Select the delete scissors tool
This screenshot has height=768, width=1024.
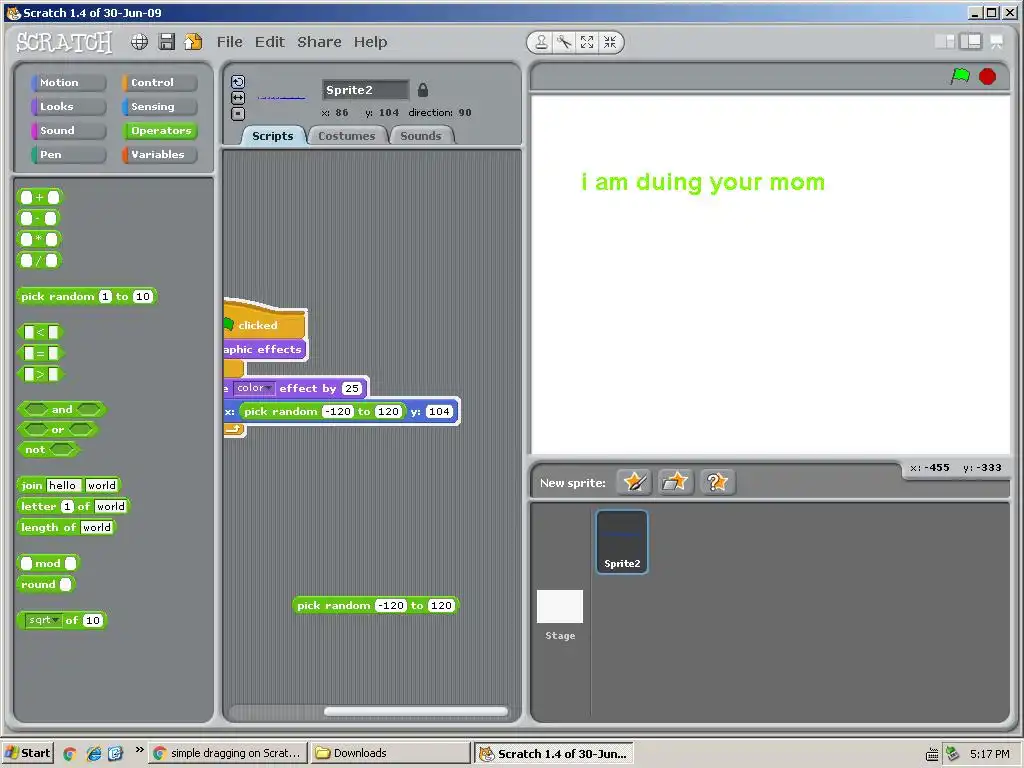pyautogui.click(x=564, y=42)
